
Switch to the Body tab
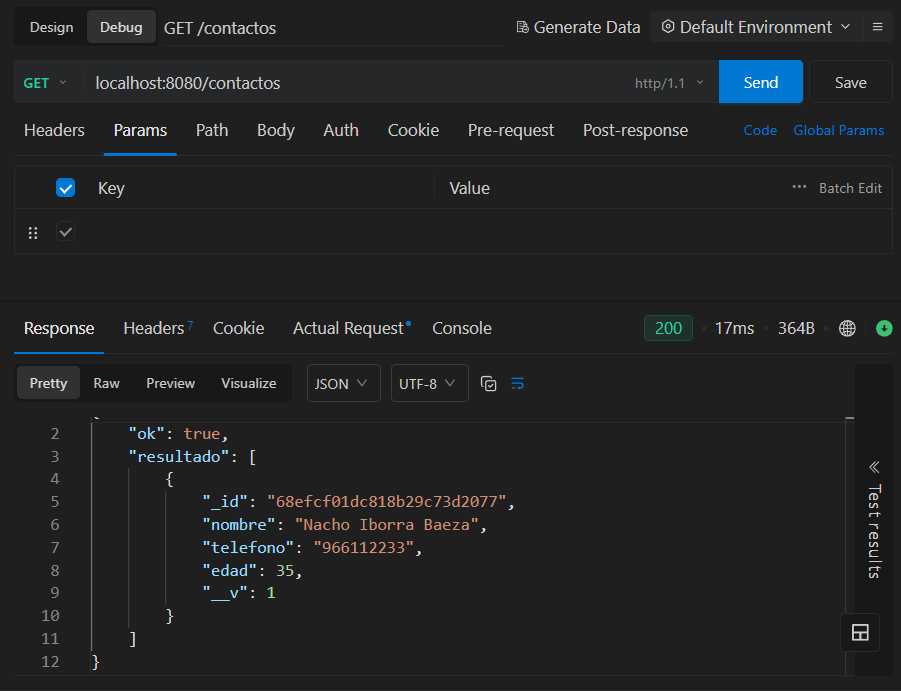[275, 130]
